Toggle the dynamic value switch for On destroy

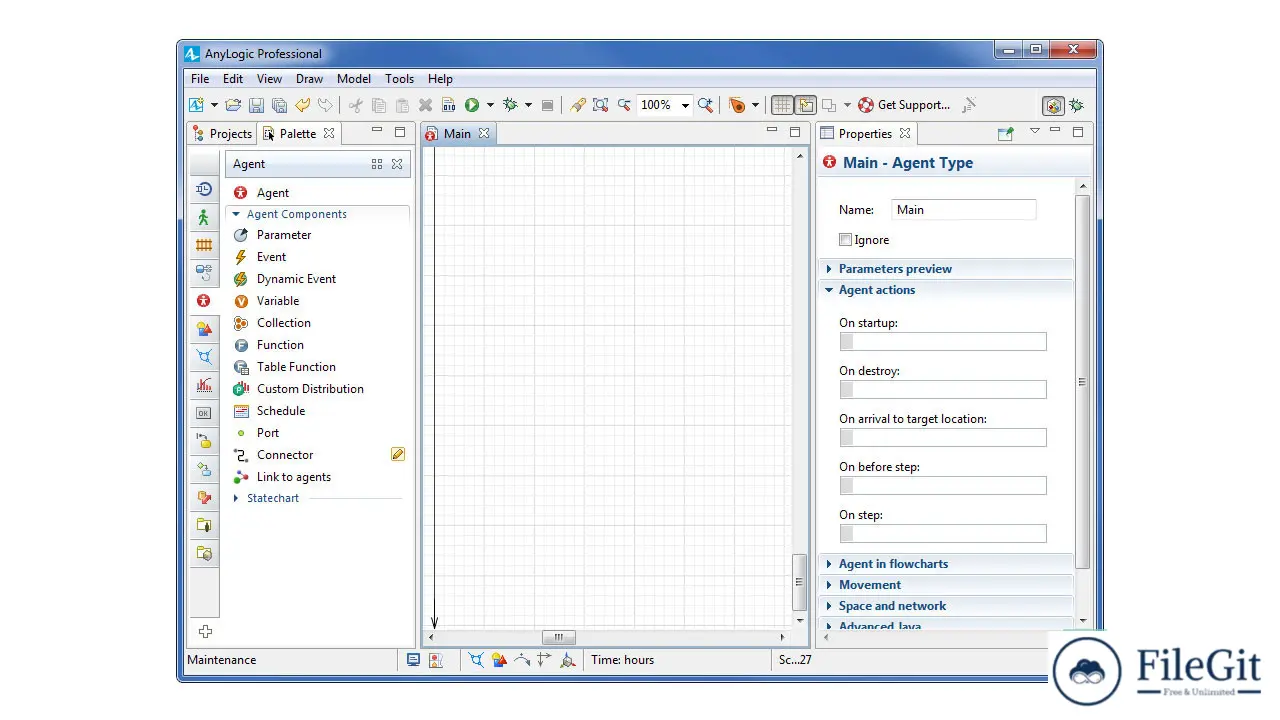coord(847,390)
